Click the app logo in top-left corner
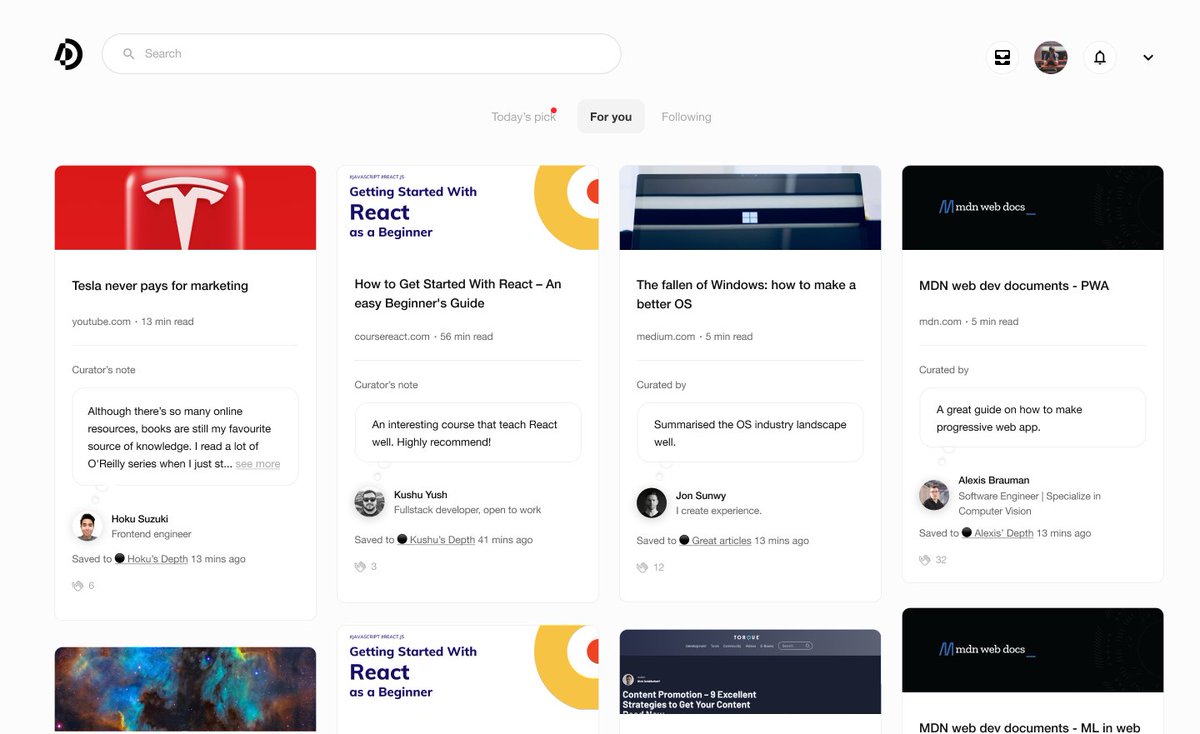Viewport: 1200px width, 734px height. click(x=68, y=54)
